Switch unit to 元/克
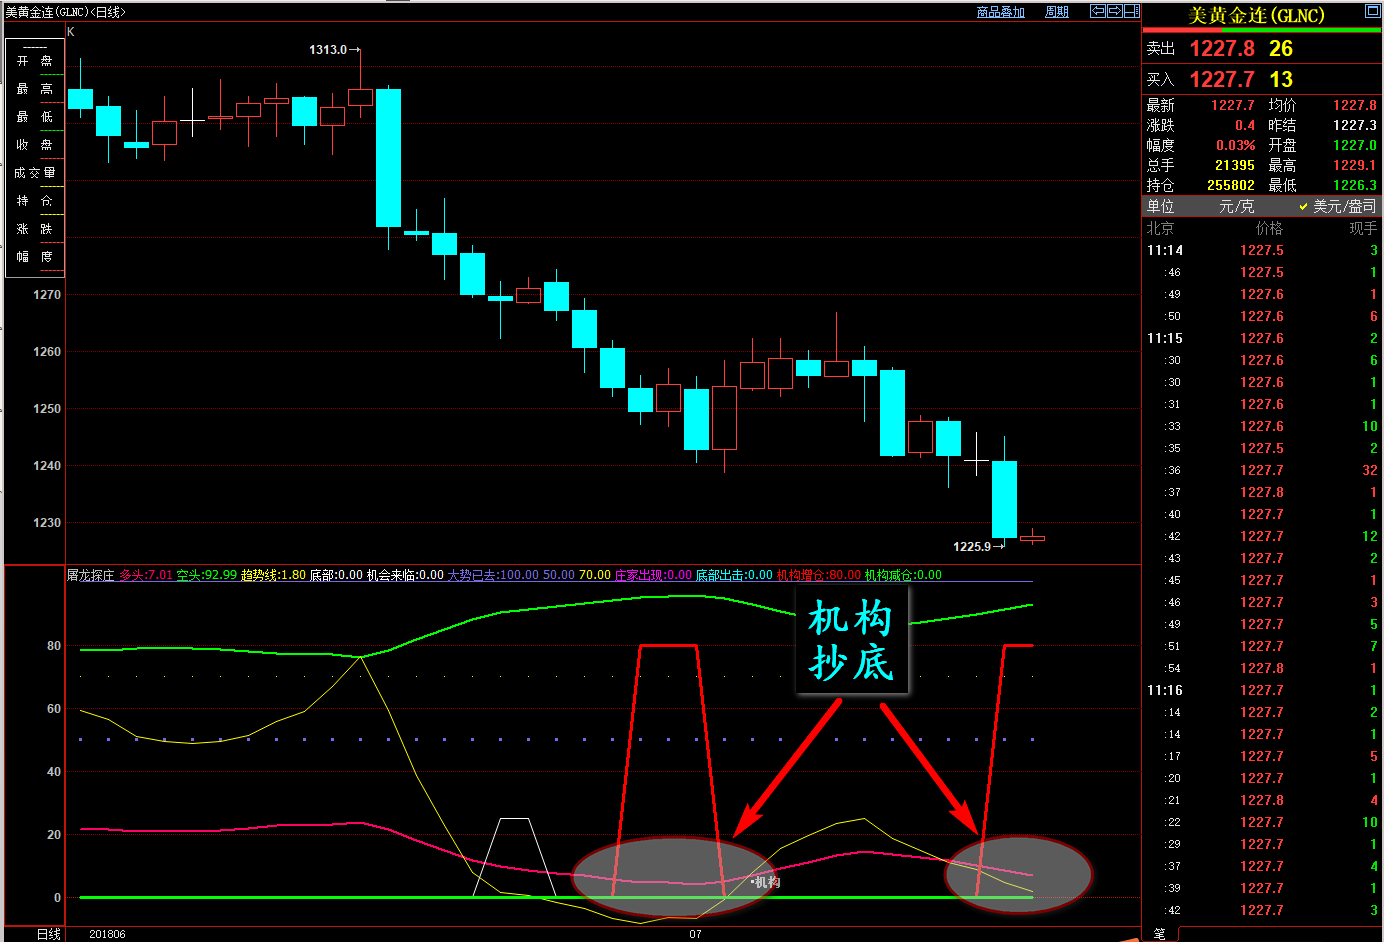 click(1236, 206)
